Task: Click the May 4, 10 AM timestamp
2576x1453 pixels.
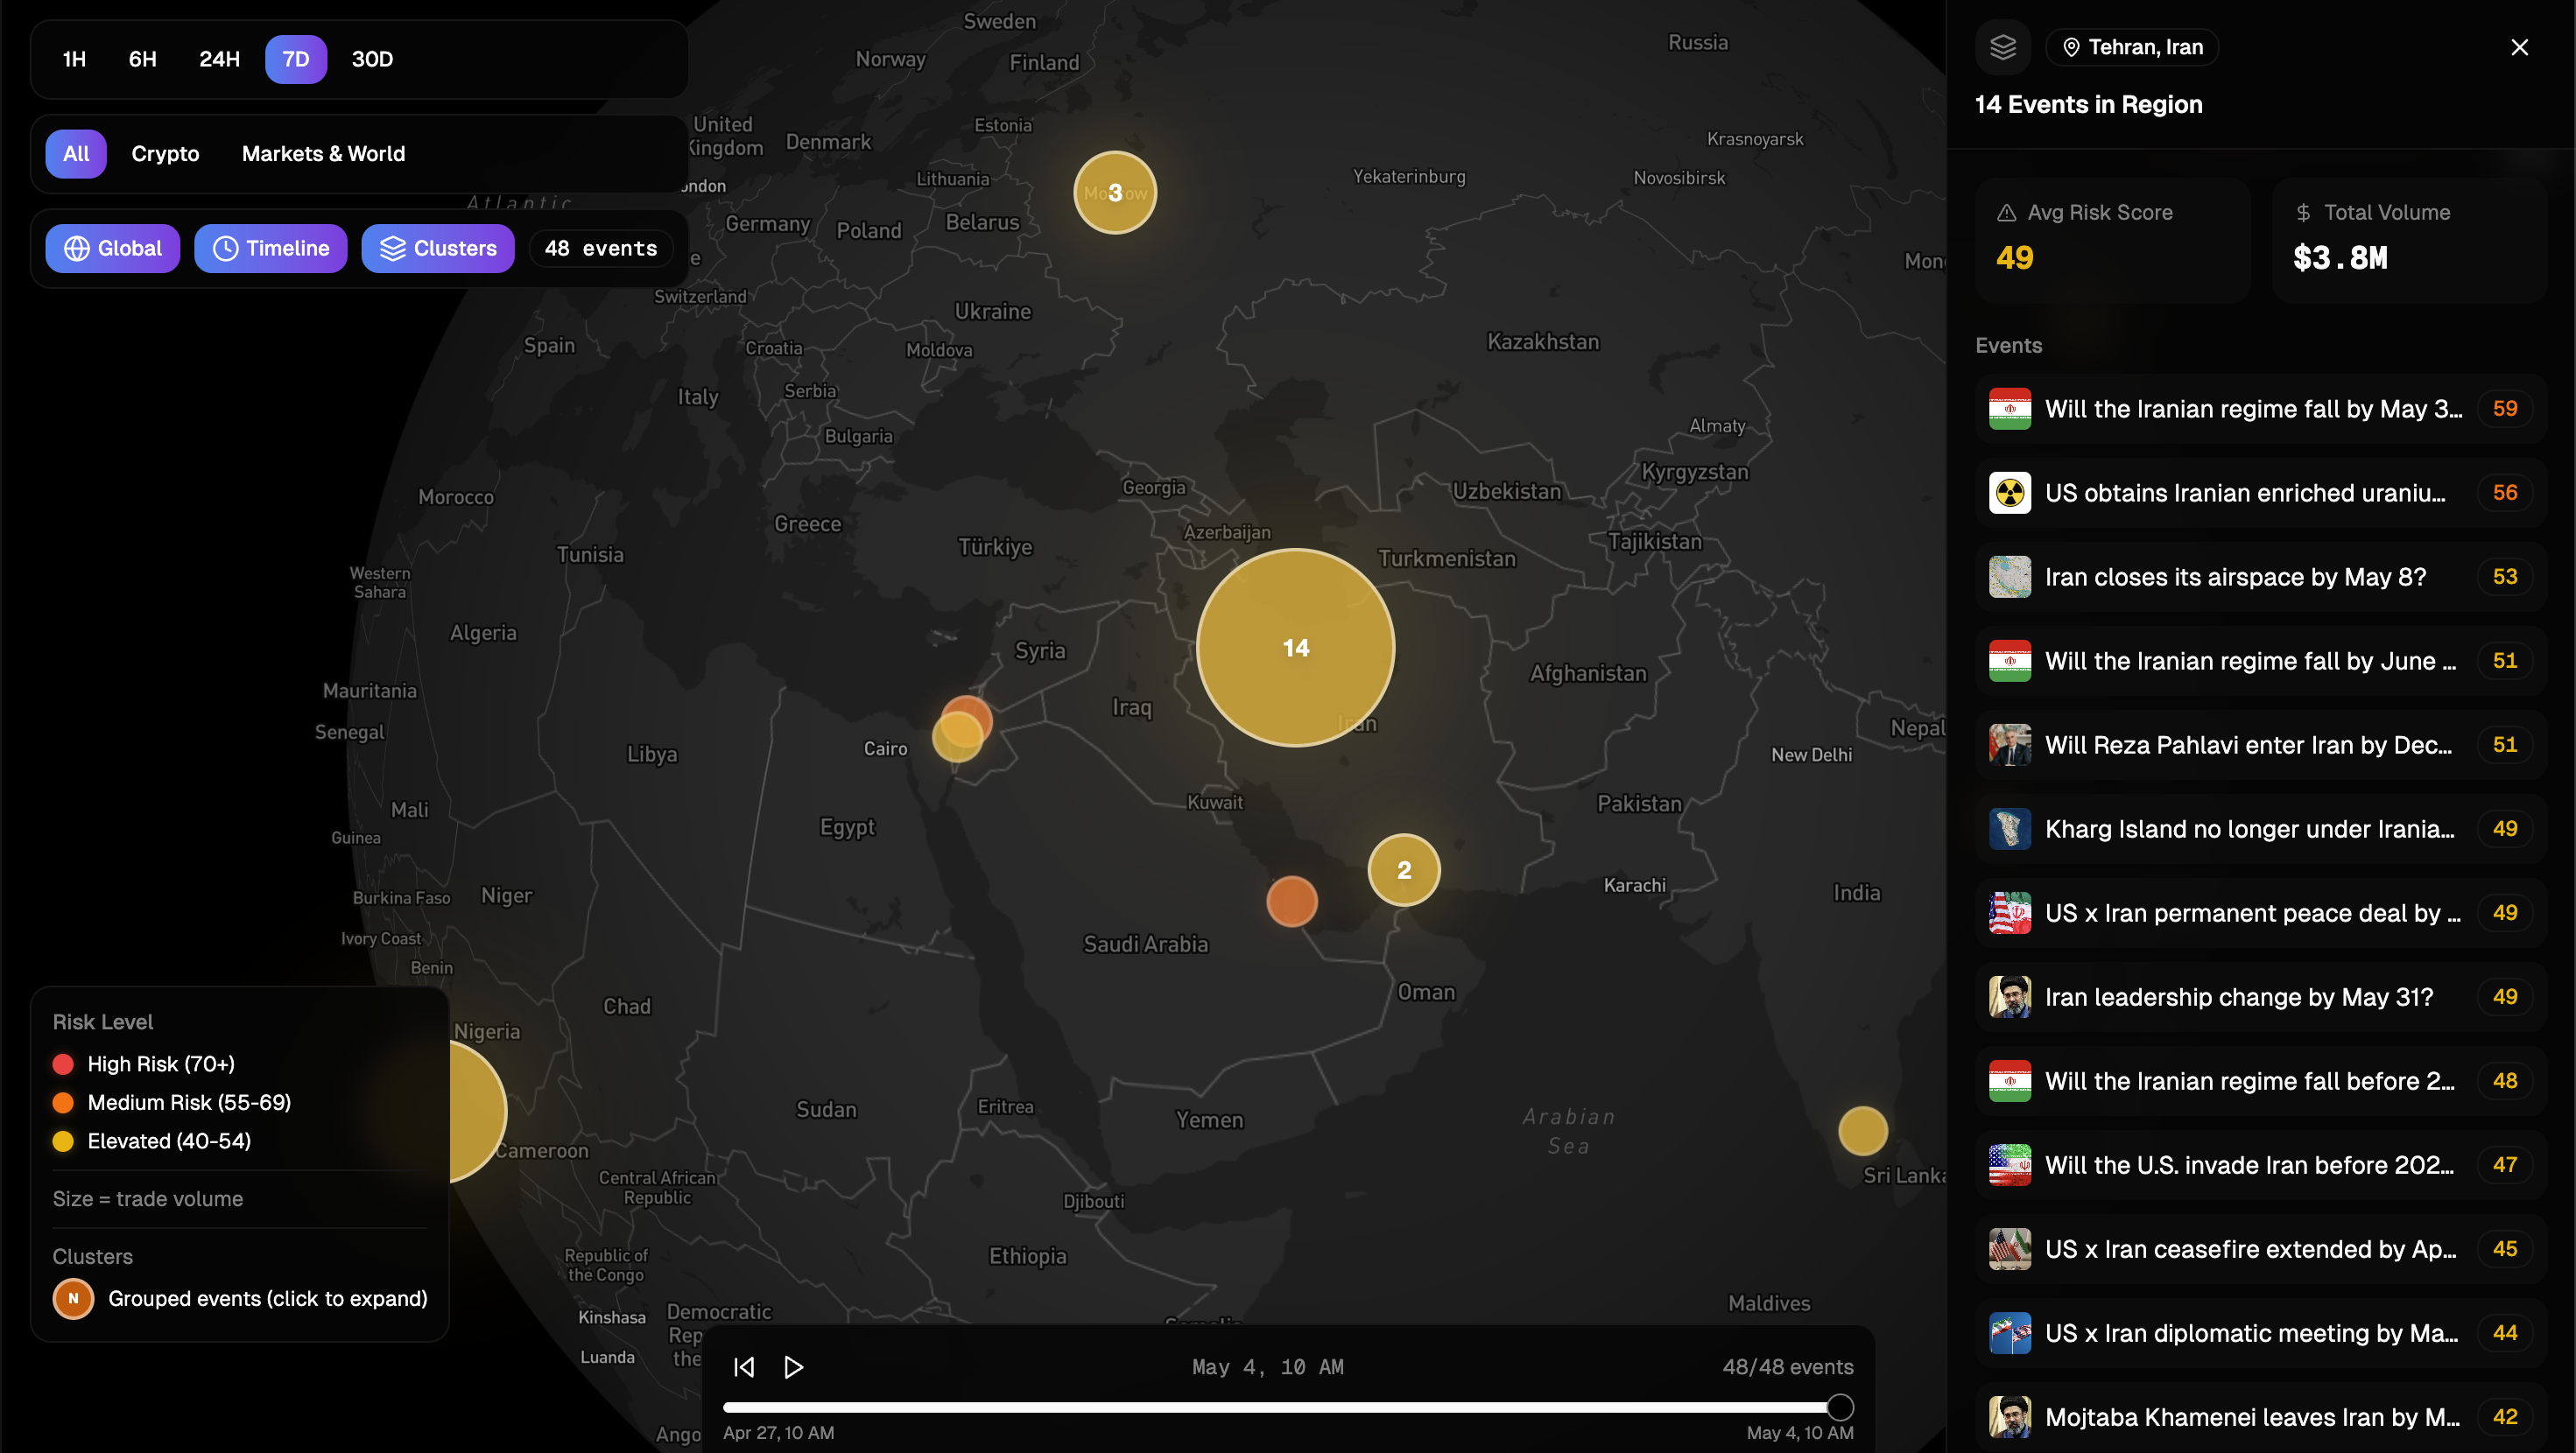Action: [x=1268, y=1367]
